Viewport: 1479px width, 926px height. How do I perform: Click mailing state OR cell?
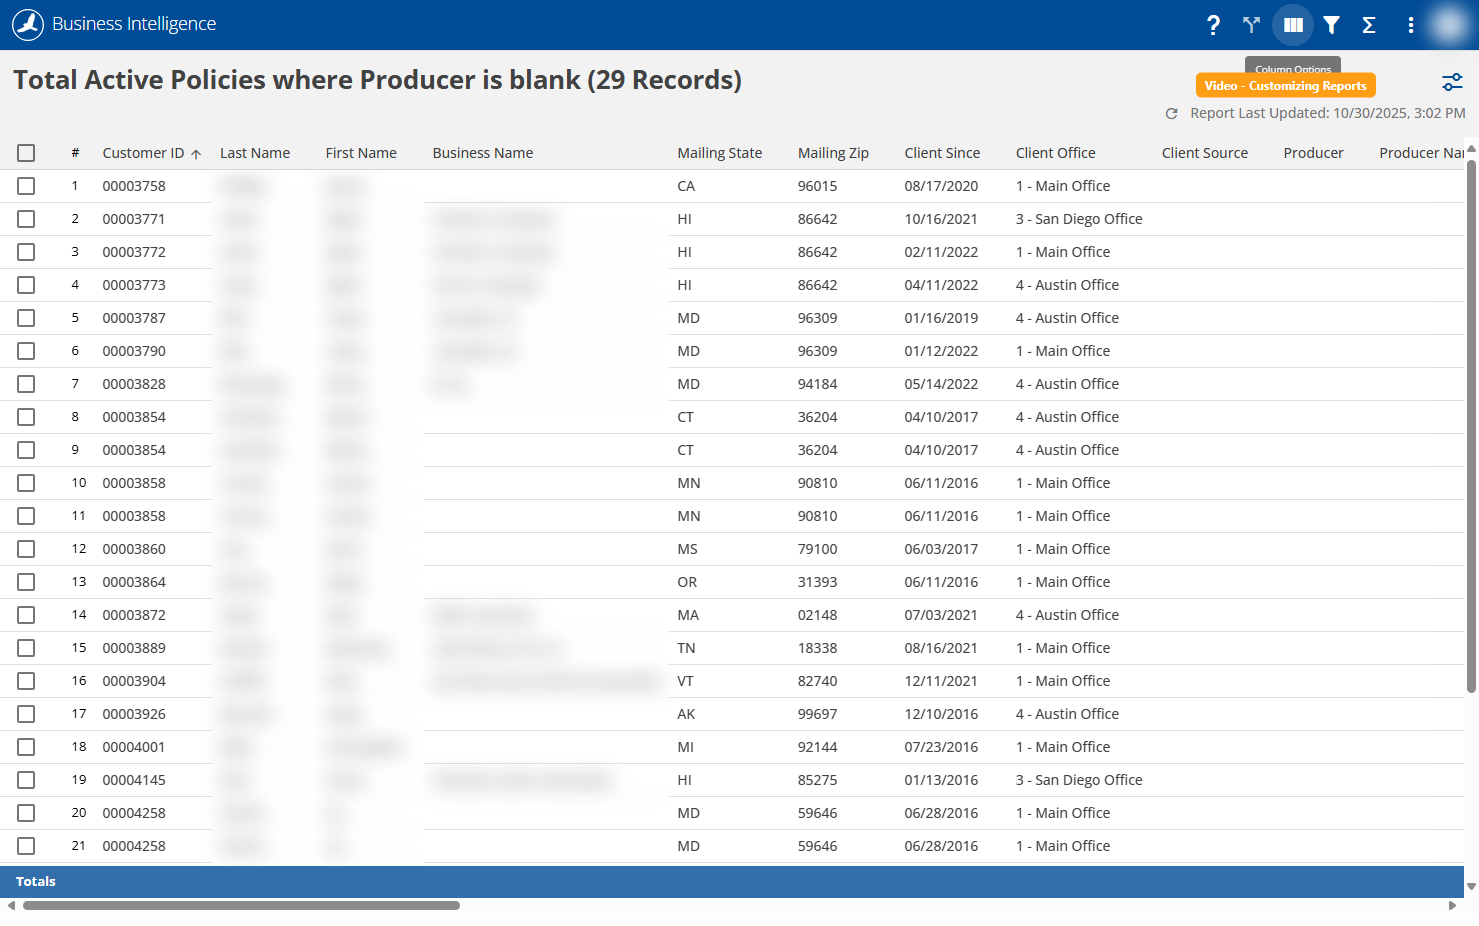(687, 582)
